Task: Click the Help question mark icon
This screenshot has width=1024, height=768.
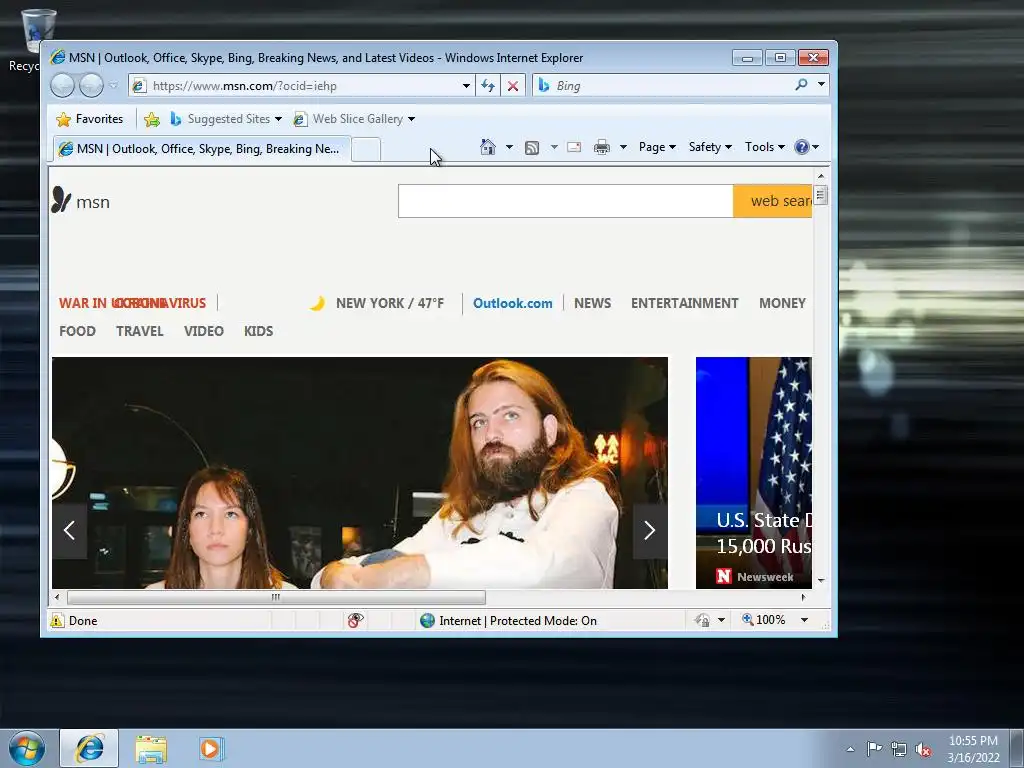Action: point(802,147)
